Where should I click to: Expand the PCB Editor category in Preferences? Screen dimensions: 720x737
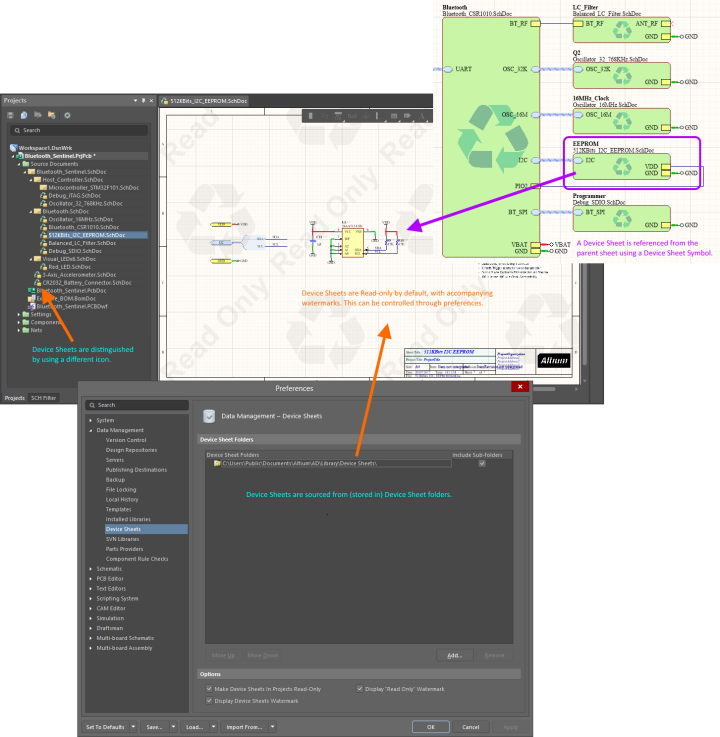[91, 579]
